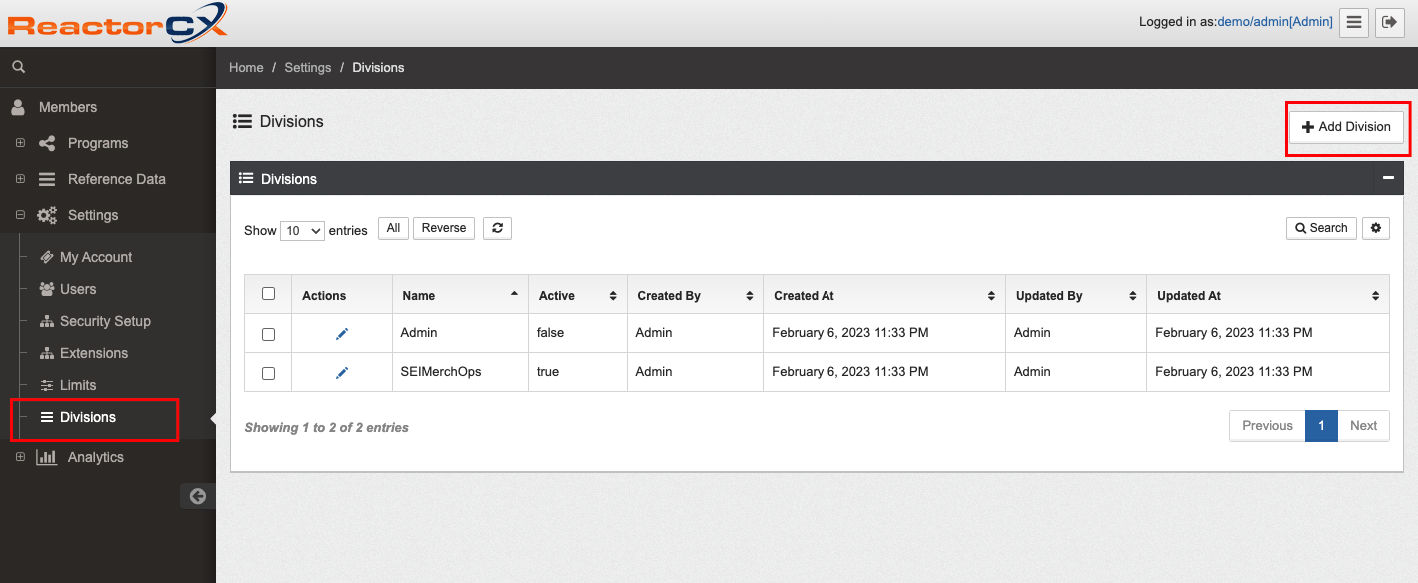The image size is (1418, 583).
Task: Click the edit pencil for SEIMerchOps division
Action: click(x=342, y=373)
